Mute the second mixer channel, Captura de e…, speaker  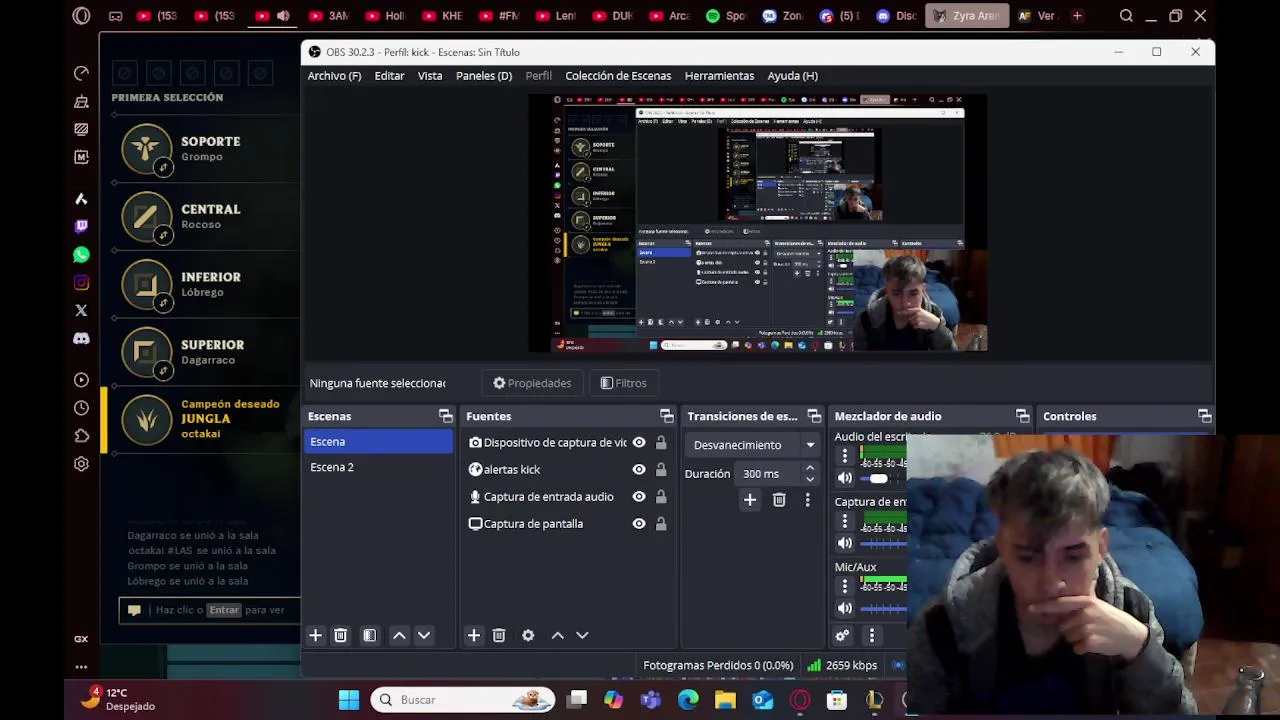845,543
